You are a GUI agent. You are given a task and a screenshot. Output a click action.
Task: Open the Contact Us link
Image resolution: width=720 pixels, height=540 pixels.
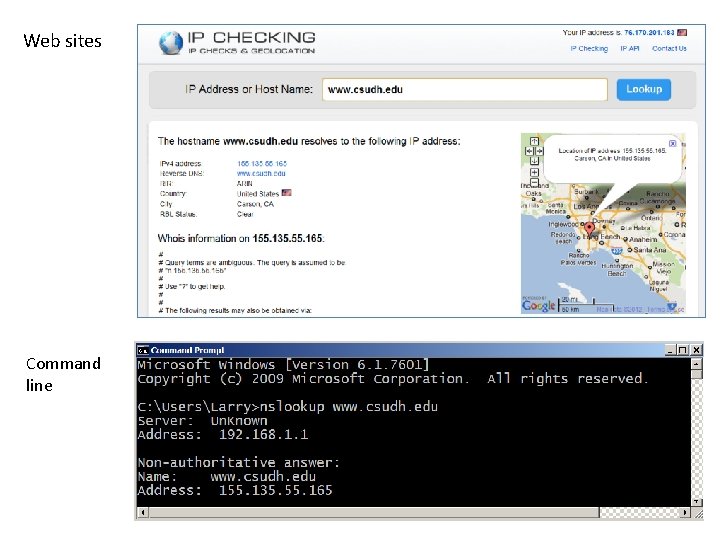tap(669, 49)
